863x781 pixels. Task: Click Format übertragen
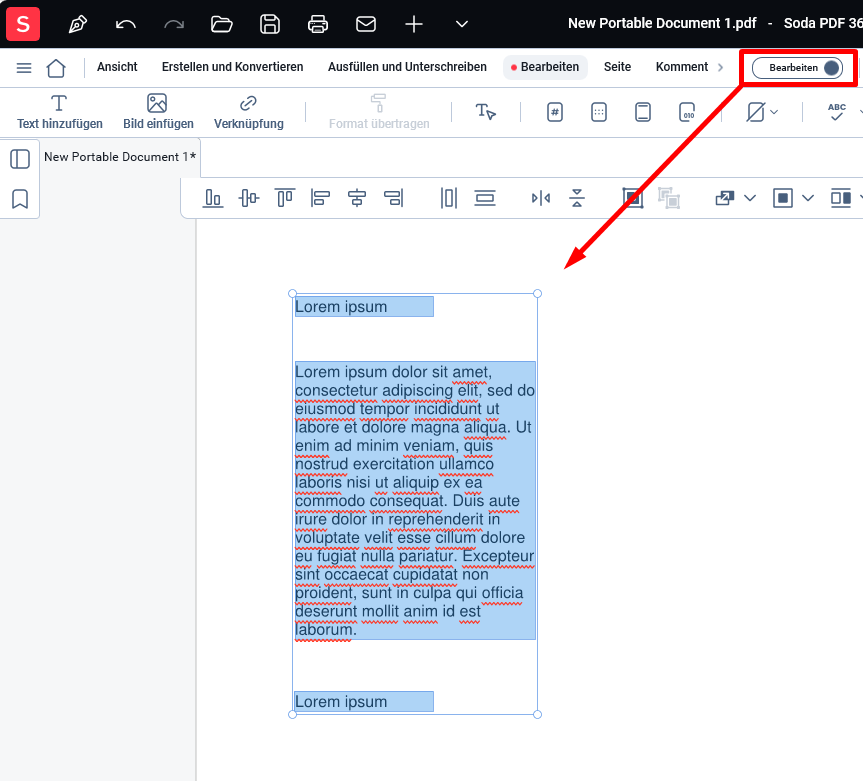[379, 112]
